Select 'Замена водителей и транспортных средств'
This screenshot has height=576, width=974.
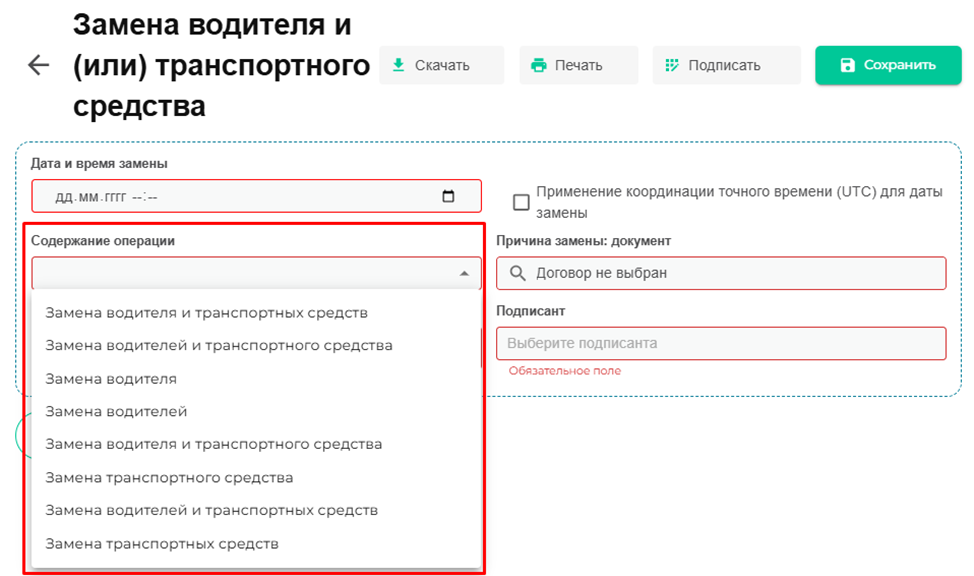(x=211, y=511)
